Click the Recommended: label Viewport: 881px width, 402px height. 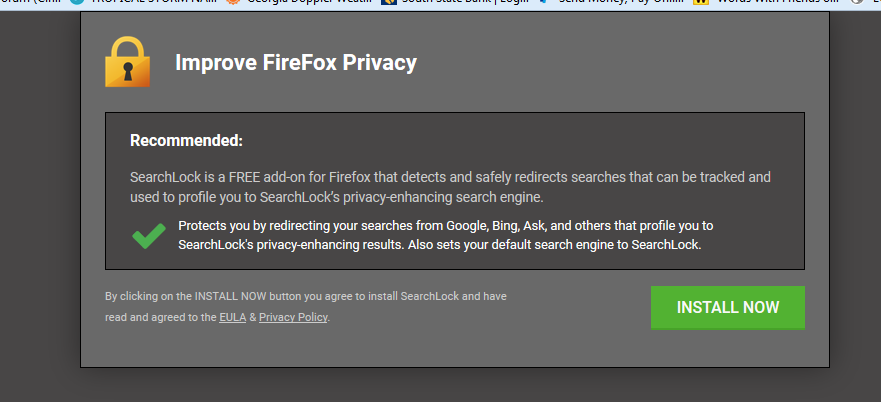click(187, 141)
